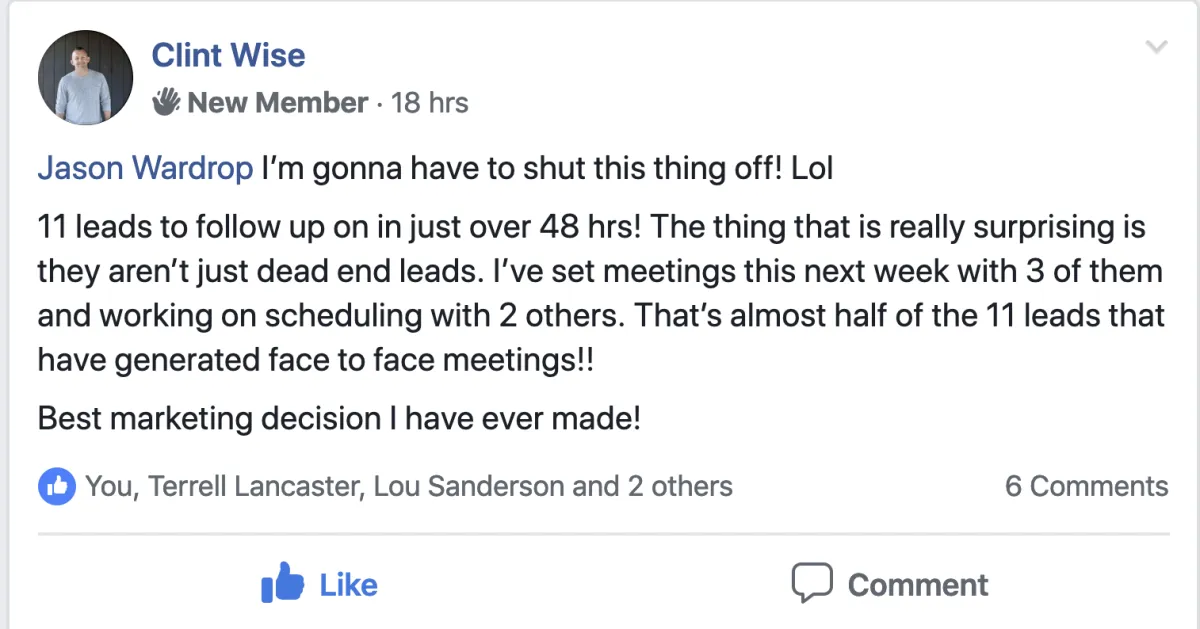The image size is (1200, 629).
Task: Open the Clint Wise profile name link
Action: point(228,55)
